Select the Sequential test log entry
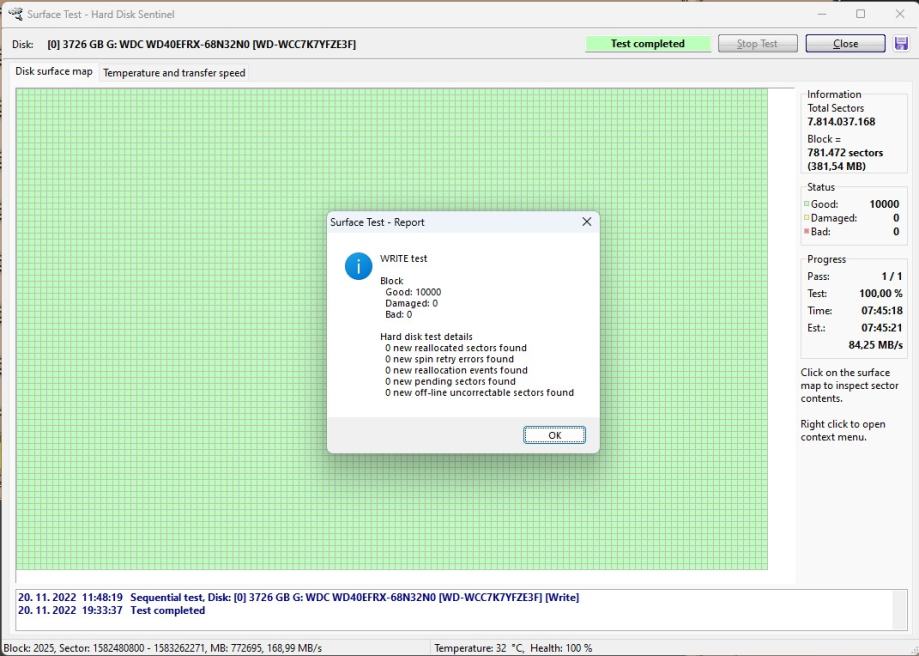 point(298,598)
